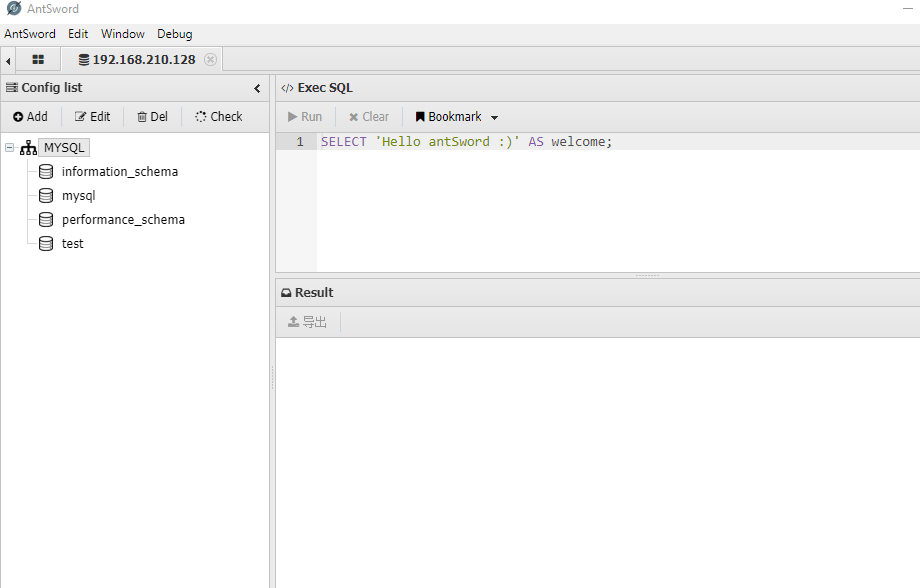Screen dimensions: 920x588
Task: Open the Window menu
Action: coord(123,34)
